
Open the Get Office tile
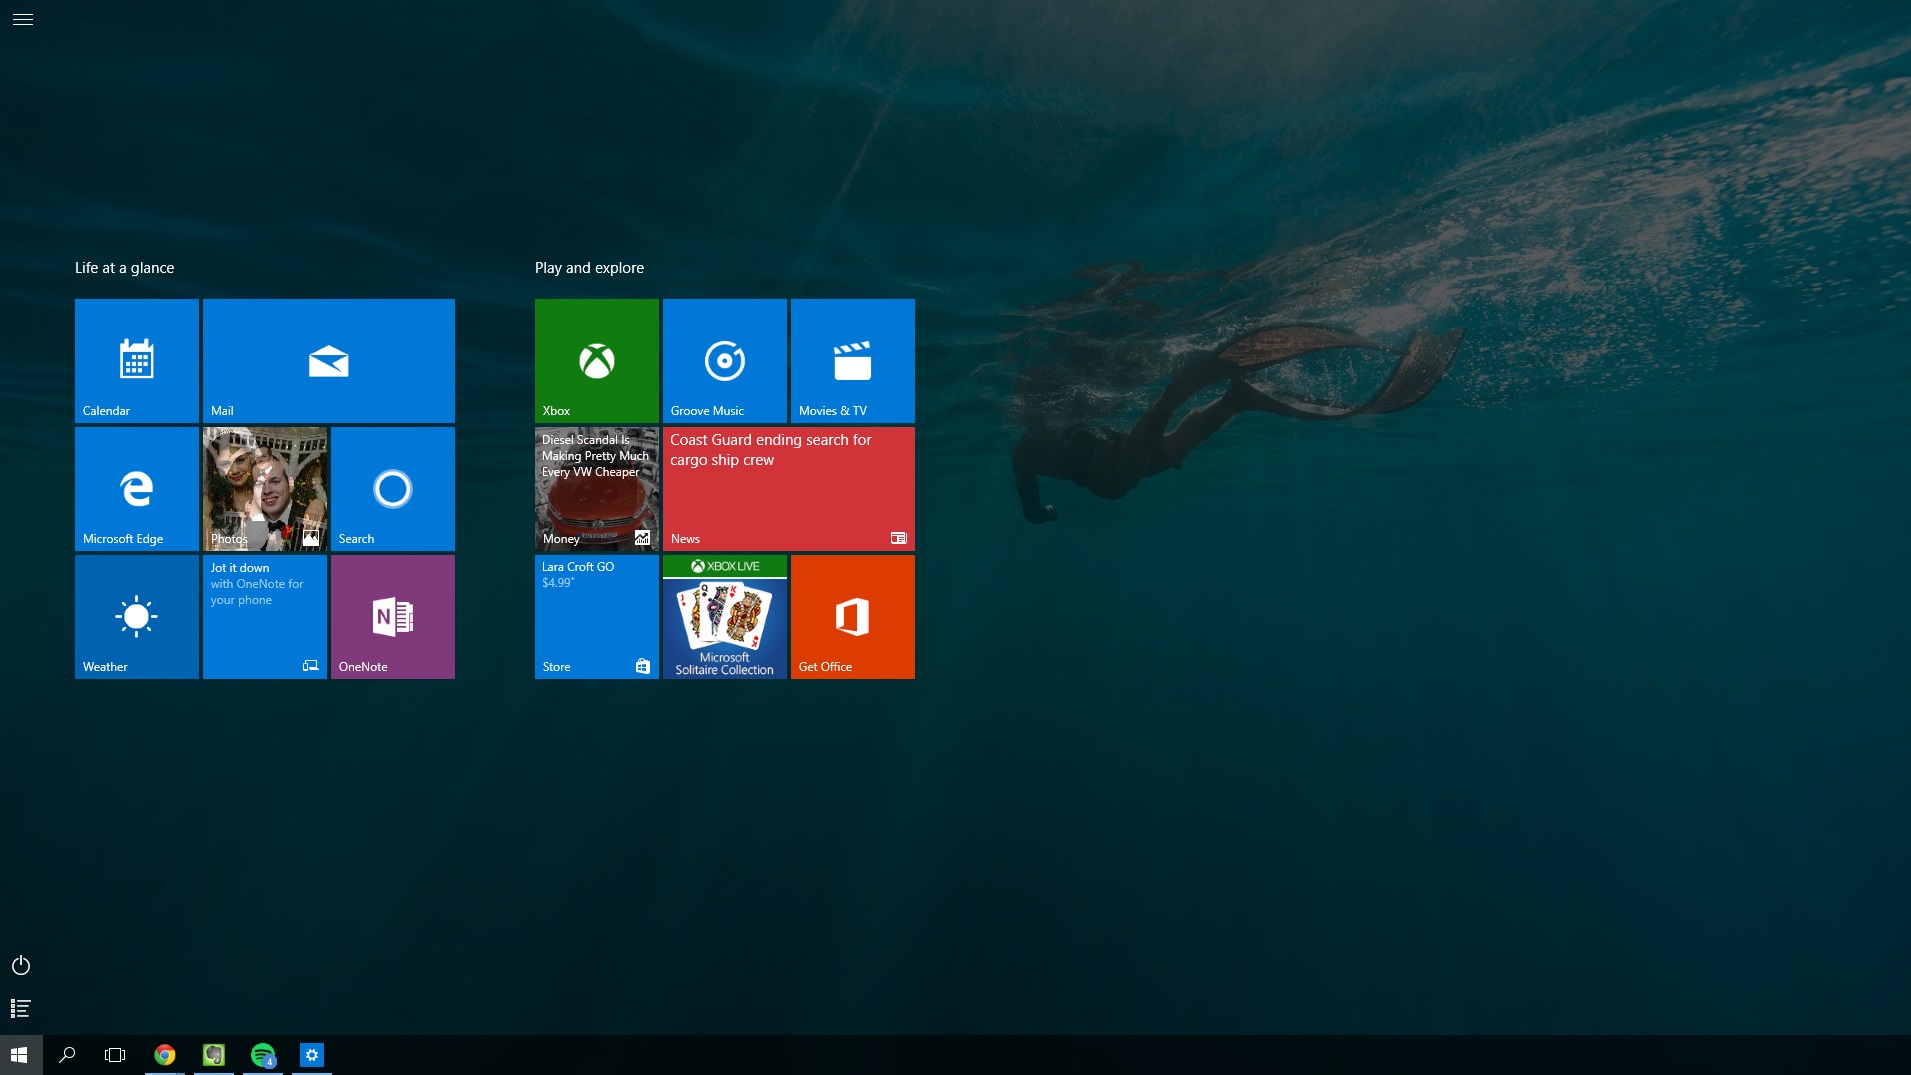point(853,617)
